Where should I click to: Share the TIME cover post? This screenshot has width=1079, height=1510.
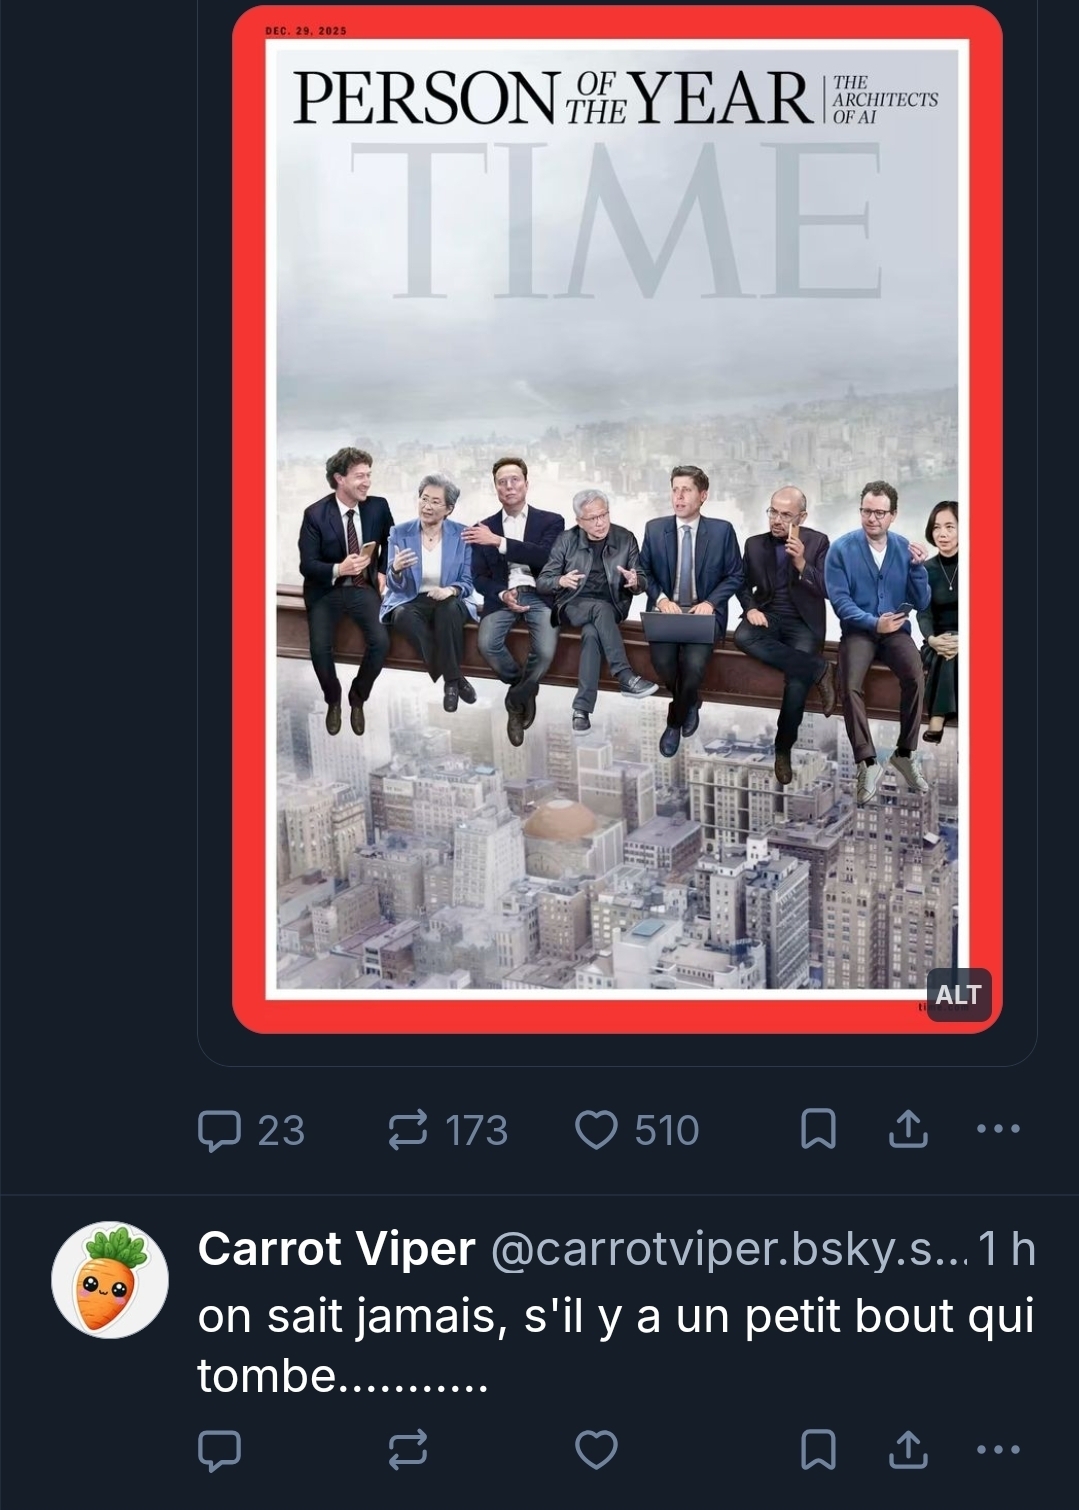pyautogui.click(x=908, y=1130)
